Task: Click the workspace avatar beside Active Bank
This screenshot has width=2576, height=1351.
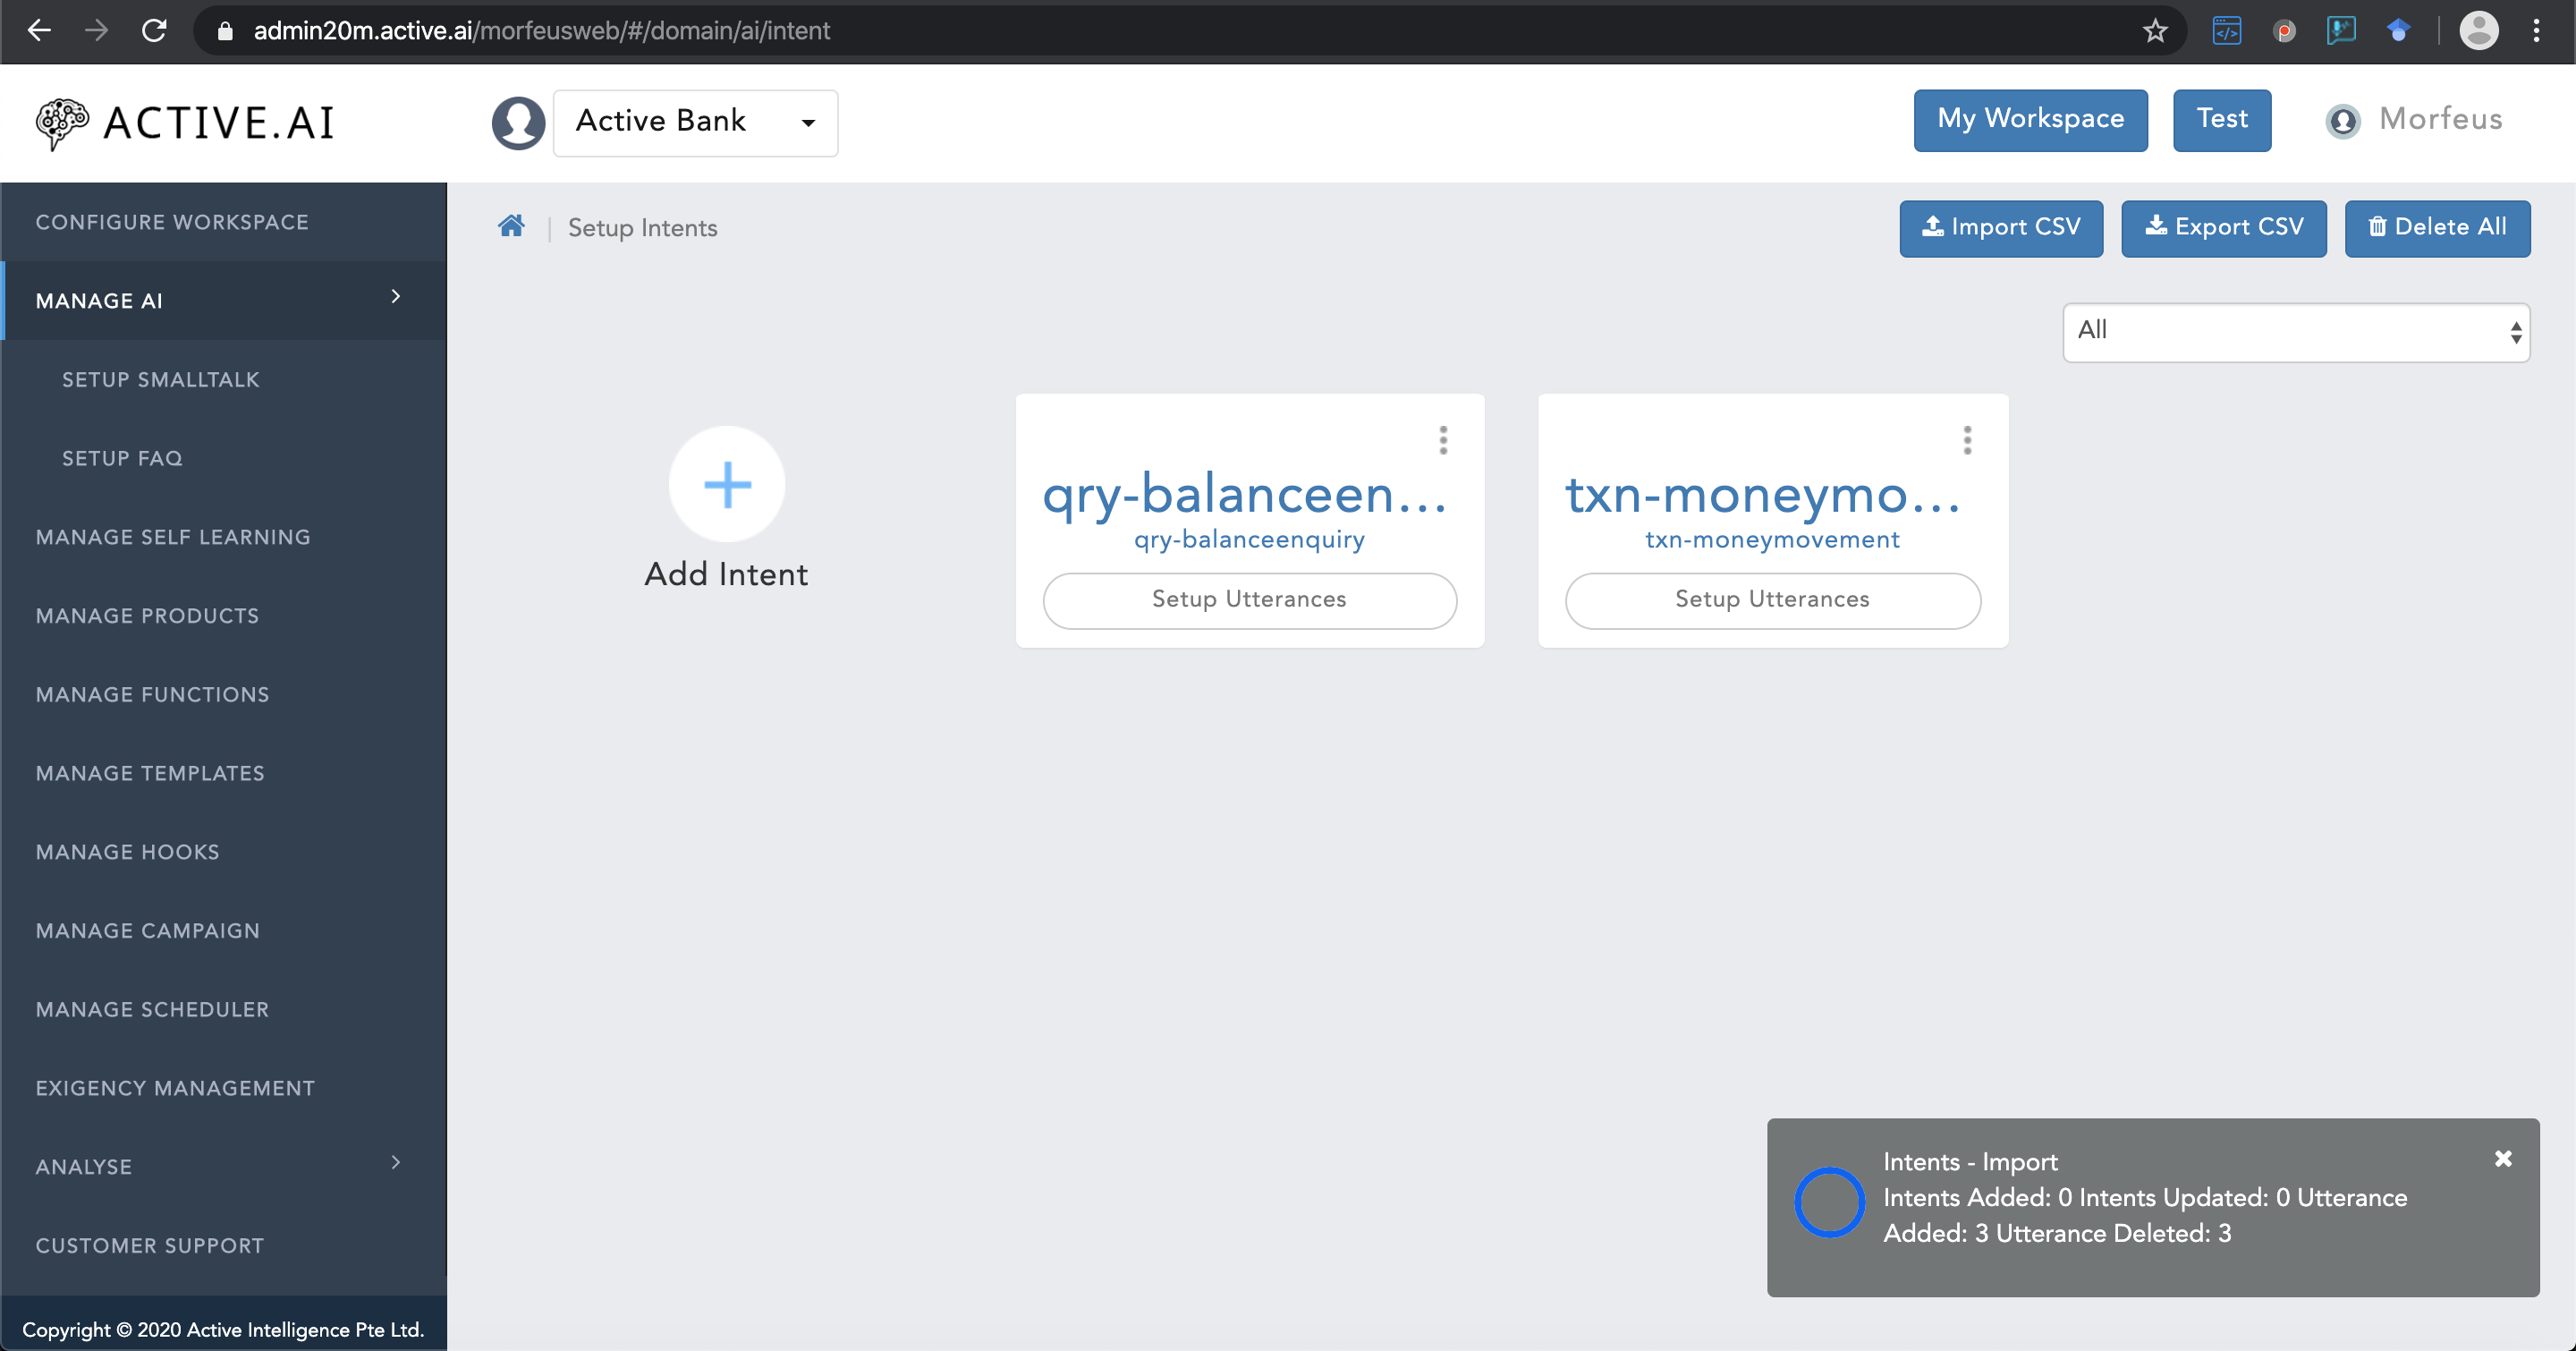Action: (x=518, y=123)
